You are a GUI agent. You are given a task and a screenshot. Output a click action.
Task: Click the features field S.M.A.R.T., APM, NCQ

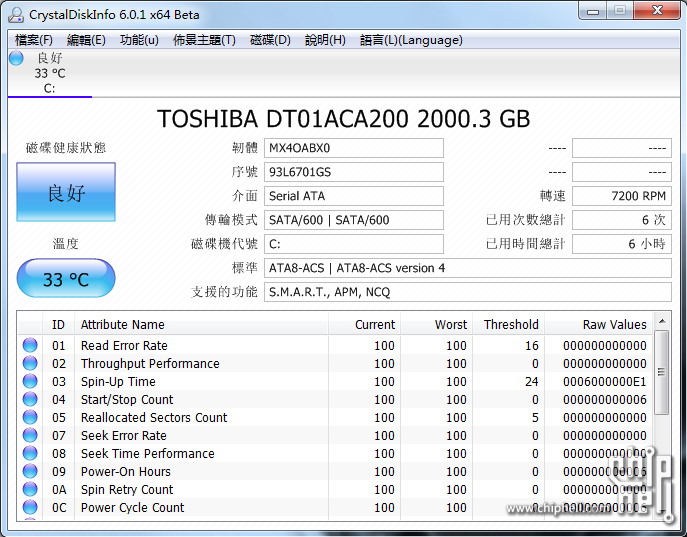coord(467,292)
